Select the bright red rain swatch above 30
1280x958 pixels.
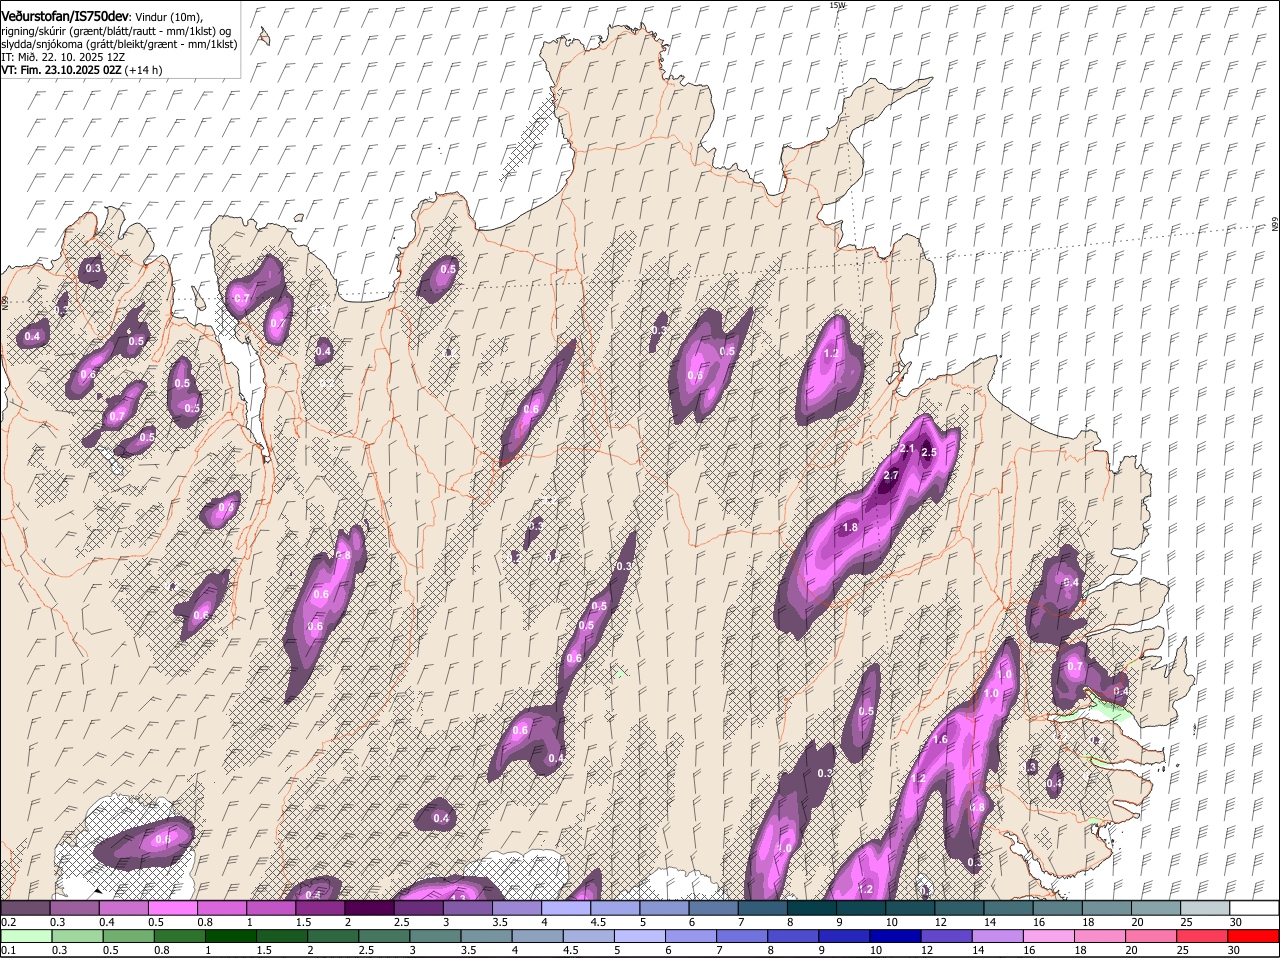click(1255, 936)
